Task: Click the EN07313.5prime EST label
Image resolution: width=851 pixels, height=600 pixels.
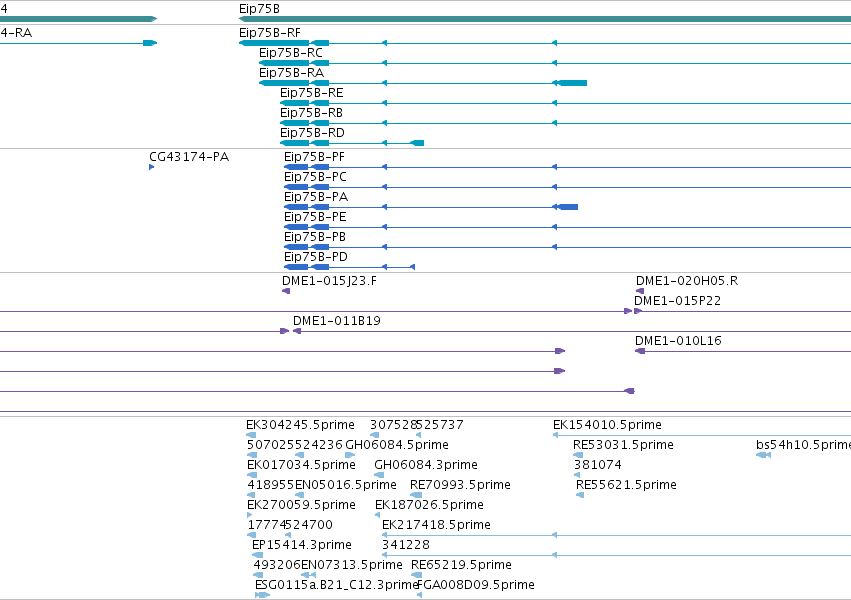Action: pos(352,565)
